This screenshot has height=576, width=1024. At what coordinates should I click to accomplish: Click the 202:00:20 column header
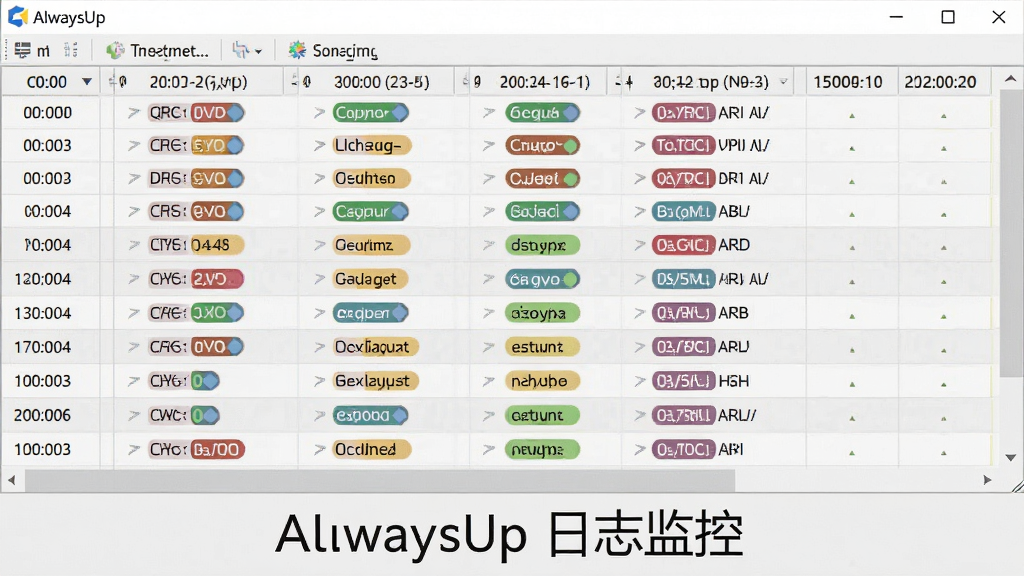tap(940, 82)
